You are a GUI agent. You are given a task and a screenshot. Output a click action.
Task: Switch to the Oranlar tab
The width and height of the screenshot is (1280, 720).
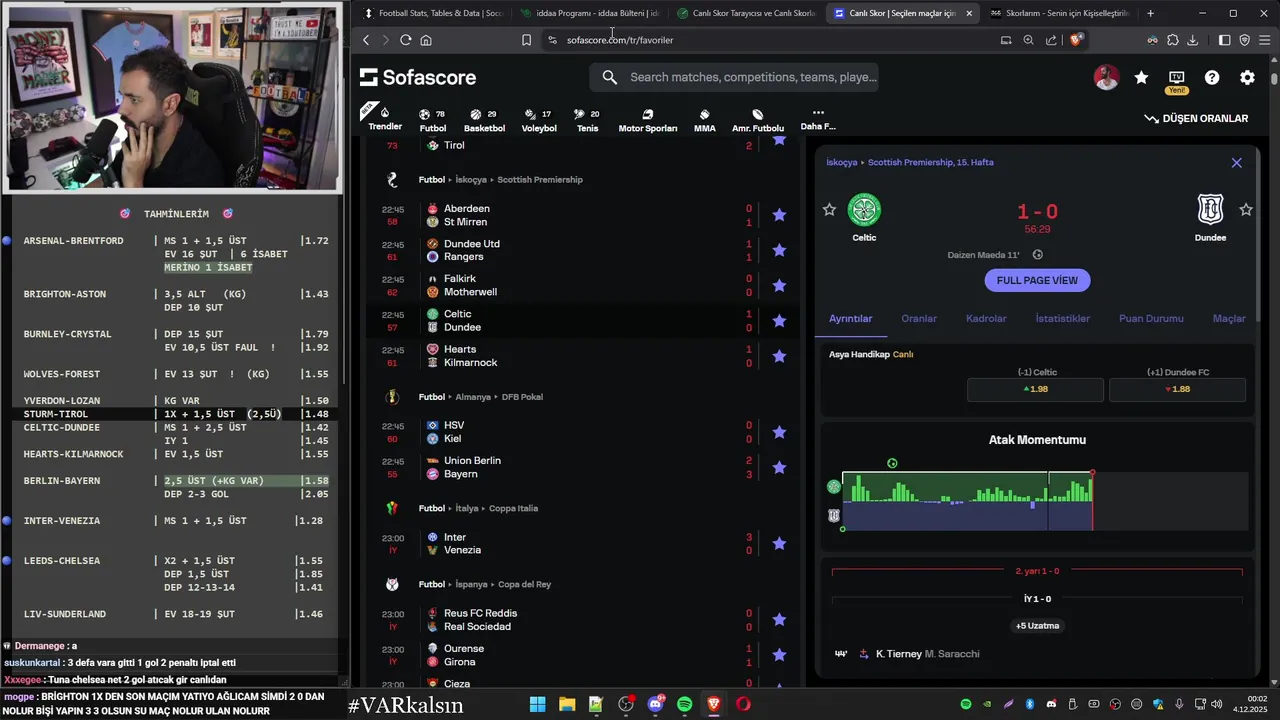point(919,318)
